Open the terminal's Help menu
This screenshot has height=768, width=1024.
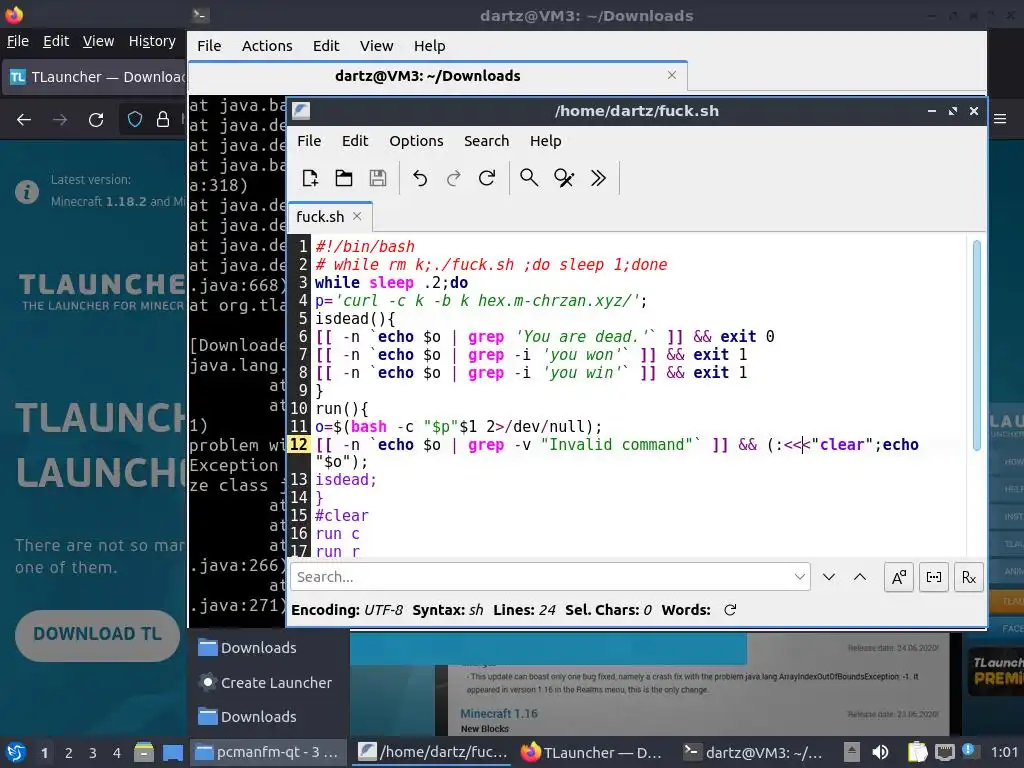click(430, 46)
